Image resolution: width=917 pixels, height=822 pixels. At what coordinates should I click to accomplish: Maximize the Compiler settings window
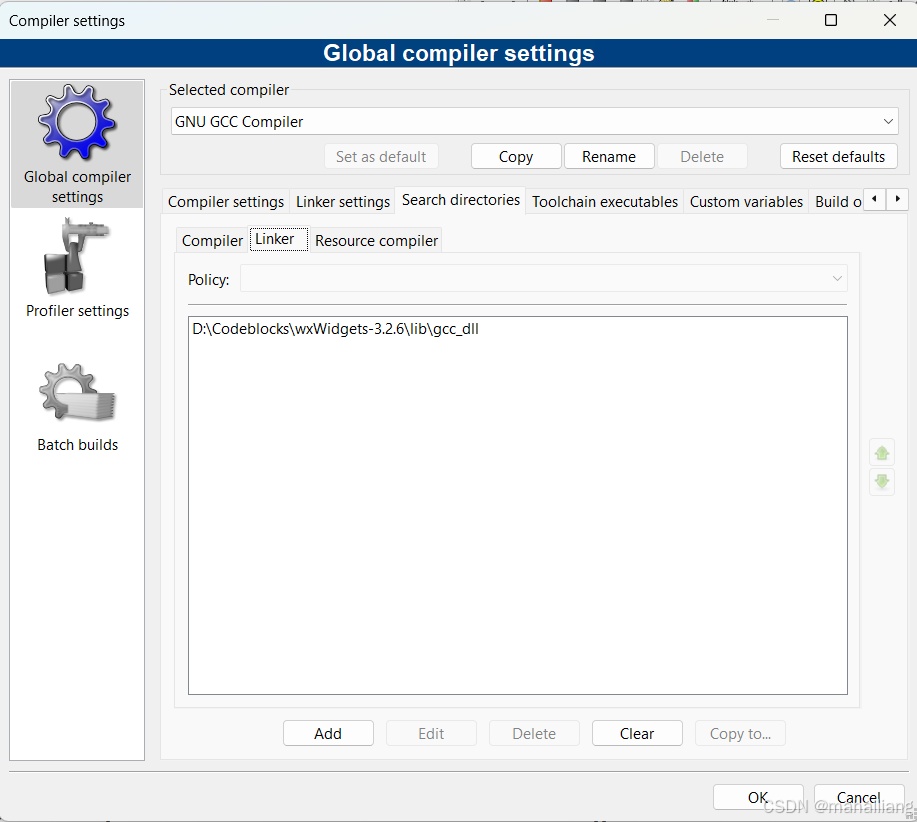(x=830, y=20)
